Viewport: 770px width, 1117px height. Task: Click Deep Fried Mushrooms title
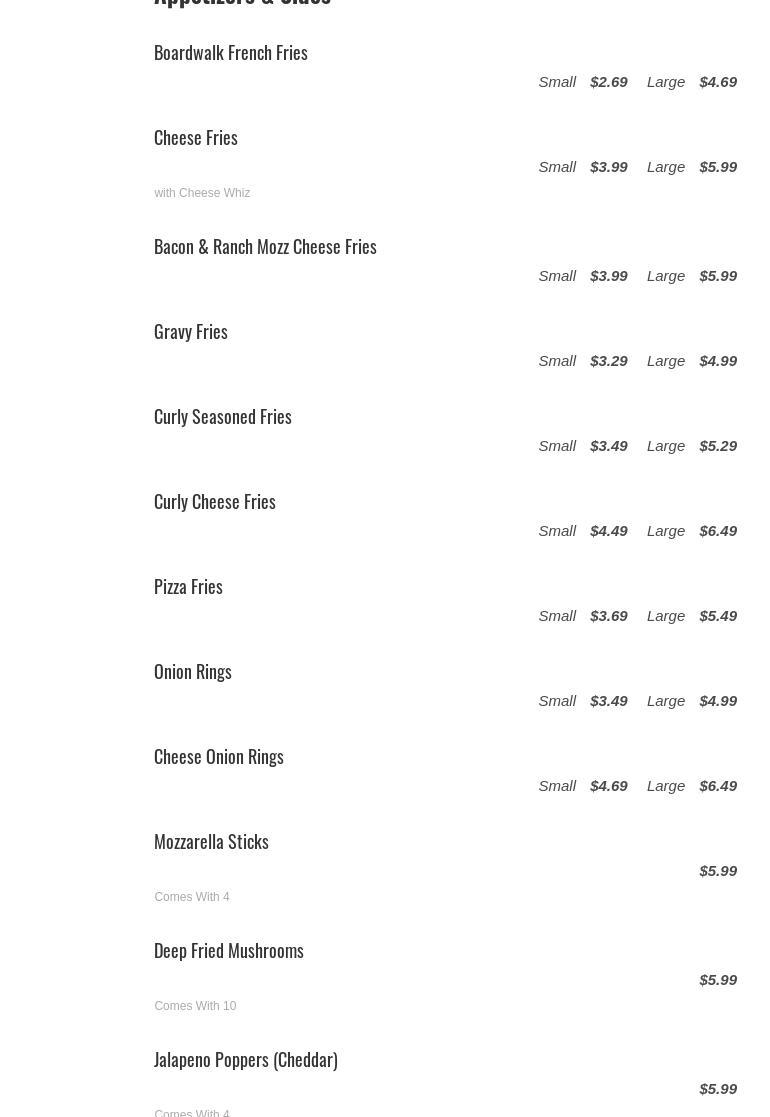click(x=229, y=951)
